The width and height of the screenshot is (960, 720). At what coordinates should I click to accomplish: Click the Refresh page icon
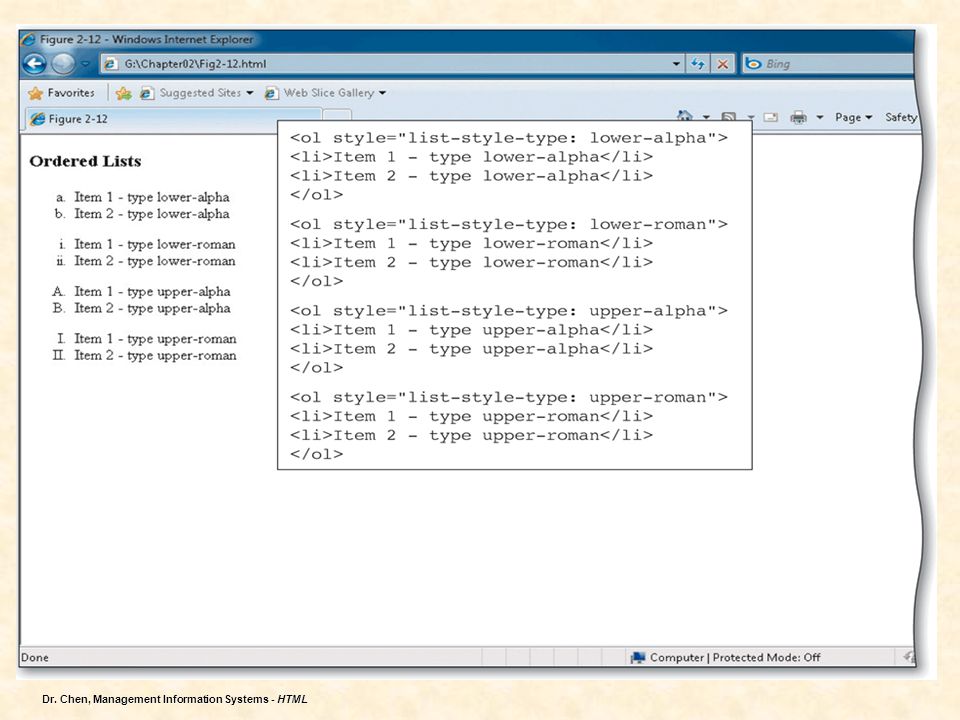(697, 64)
